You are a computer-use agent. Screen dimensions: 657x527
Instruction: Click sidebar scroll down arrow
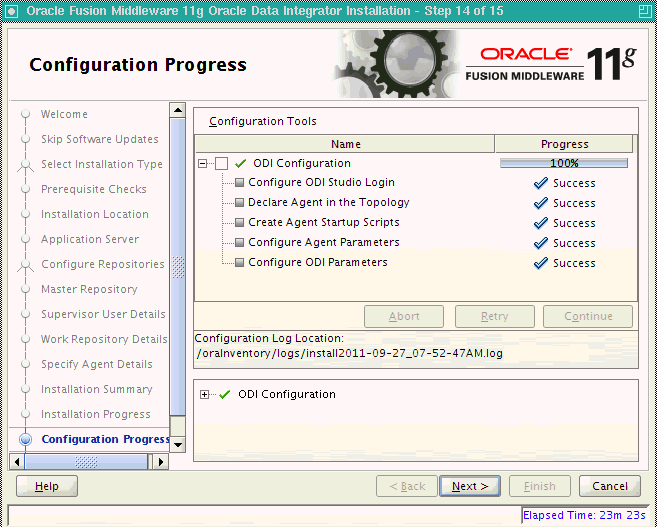pos(178,444)
